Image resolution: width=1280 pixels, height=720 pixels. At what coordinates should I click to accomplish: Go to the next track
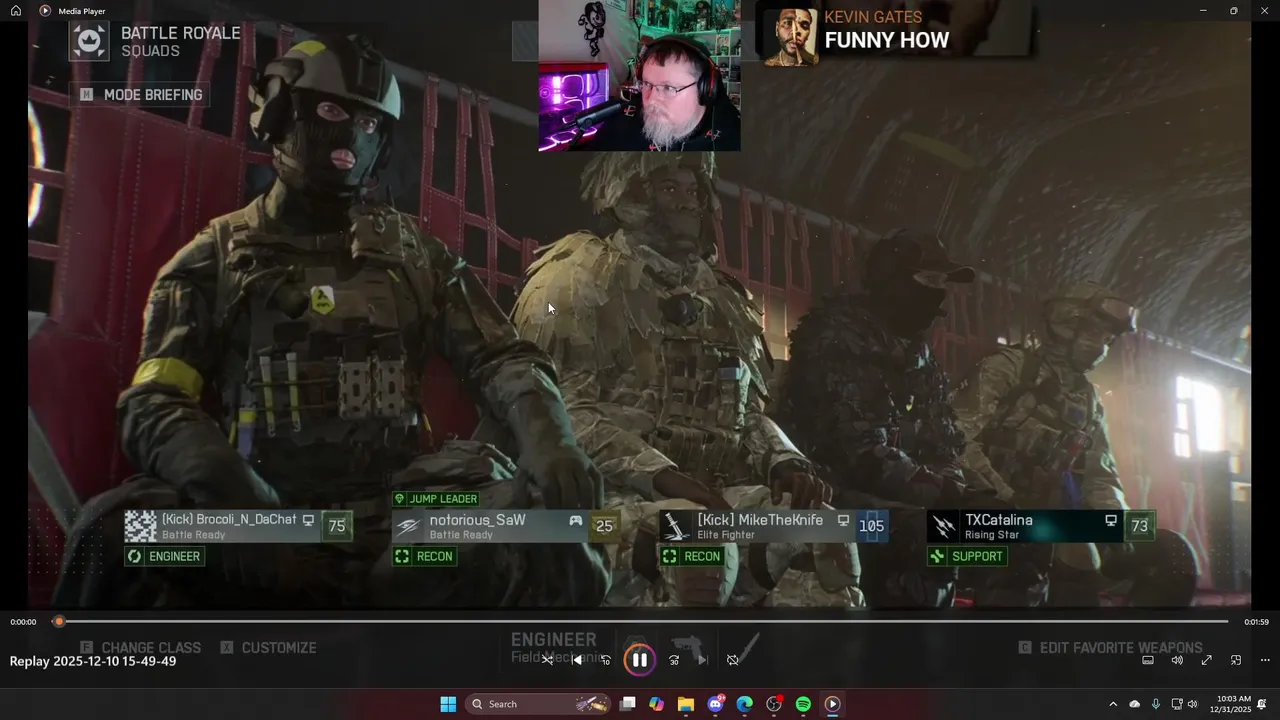point(703,660)
